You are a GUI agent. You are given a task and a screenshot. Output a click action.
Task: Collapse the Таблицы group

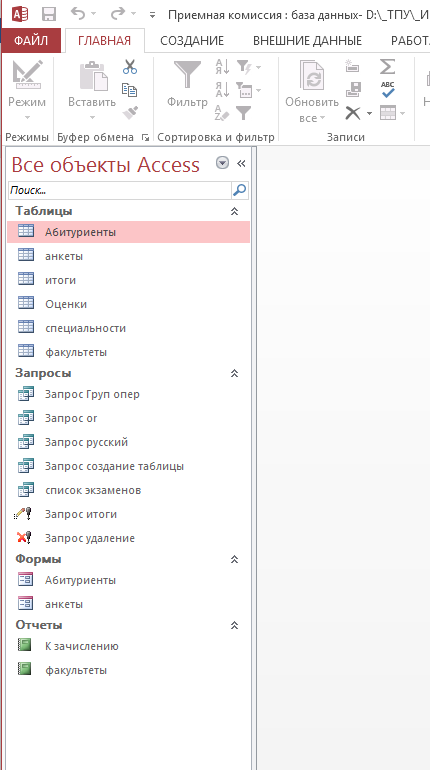[x=235, y=211]
